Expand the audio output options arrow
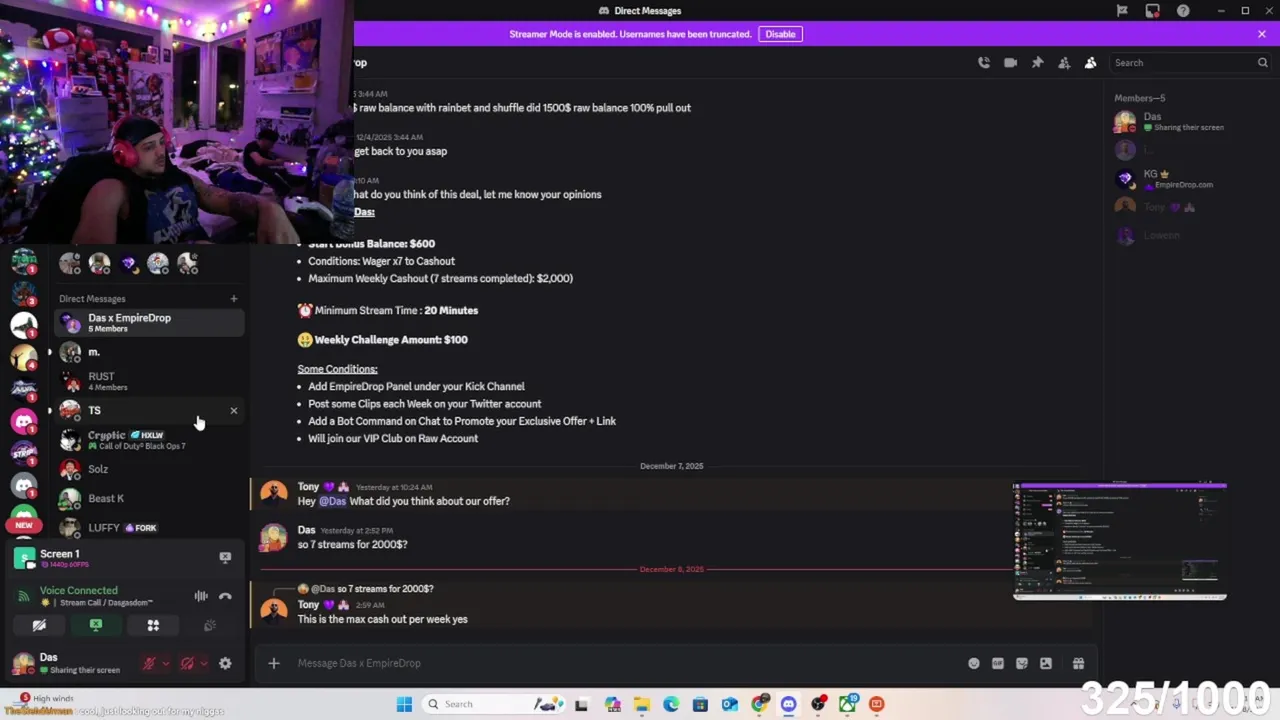The width and height of the screenshot is (1280, 720). pos(203,663)
